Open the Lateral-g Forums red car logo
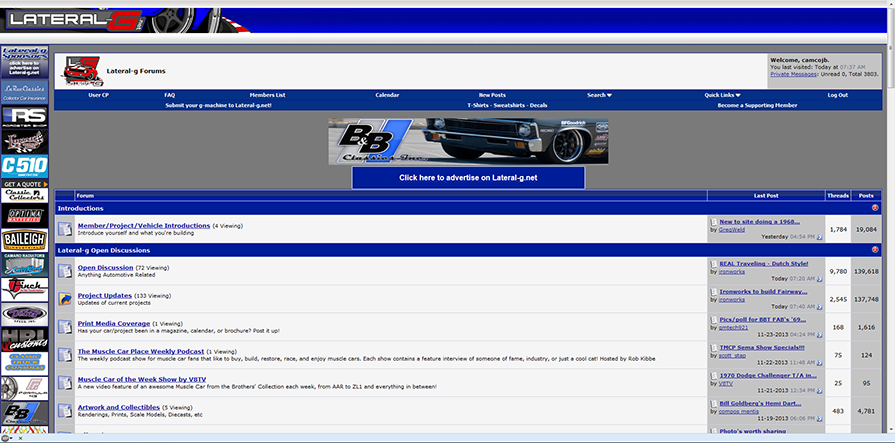The width and height of the screenshot is (895, 443). (83, 71)
